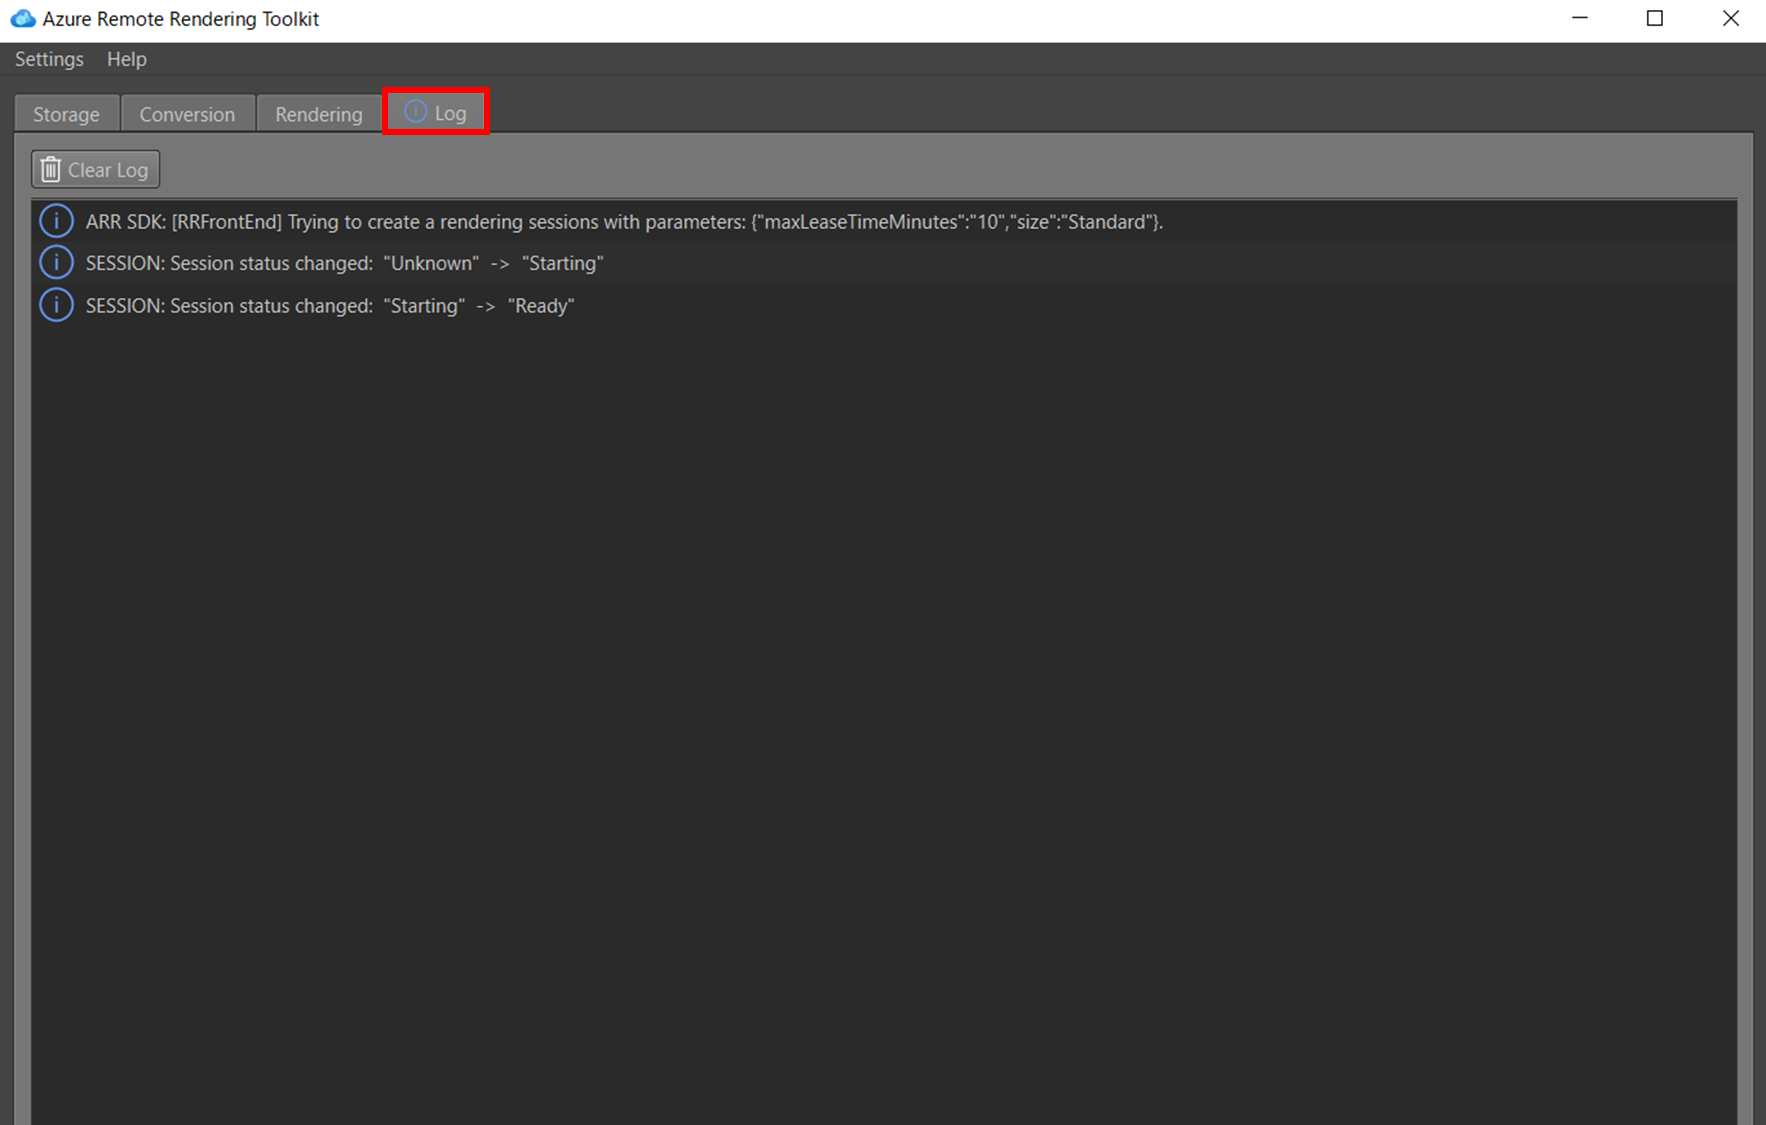Switch to the Rendering tab

(x=318, y=113)
